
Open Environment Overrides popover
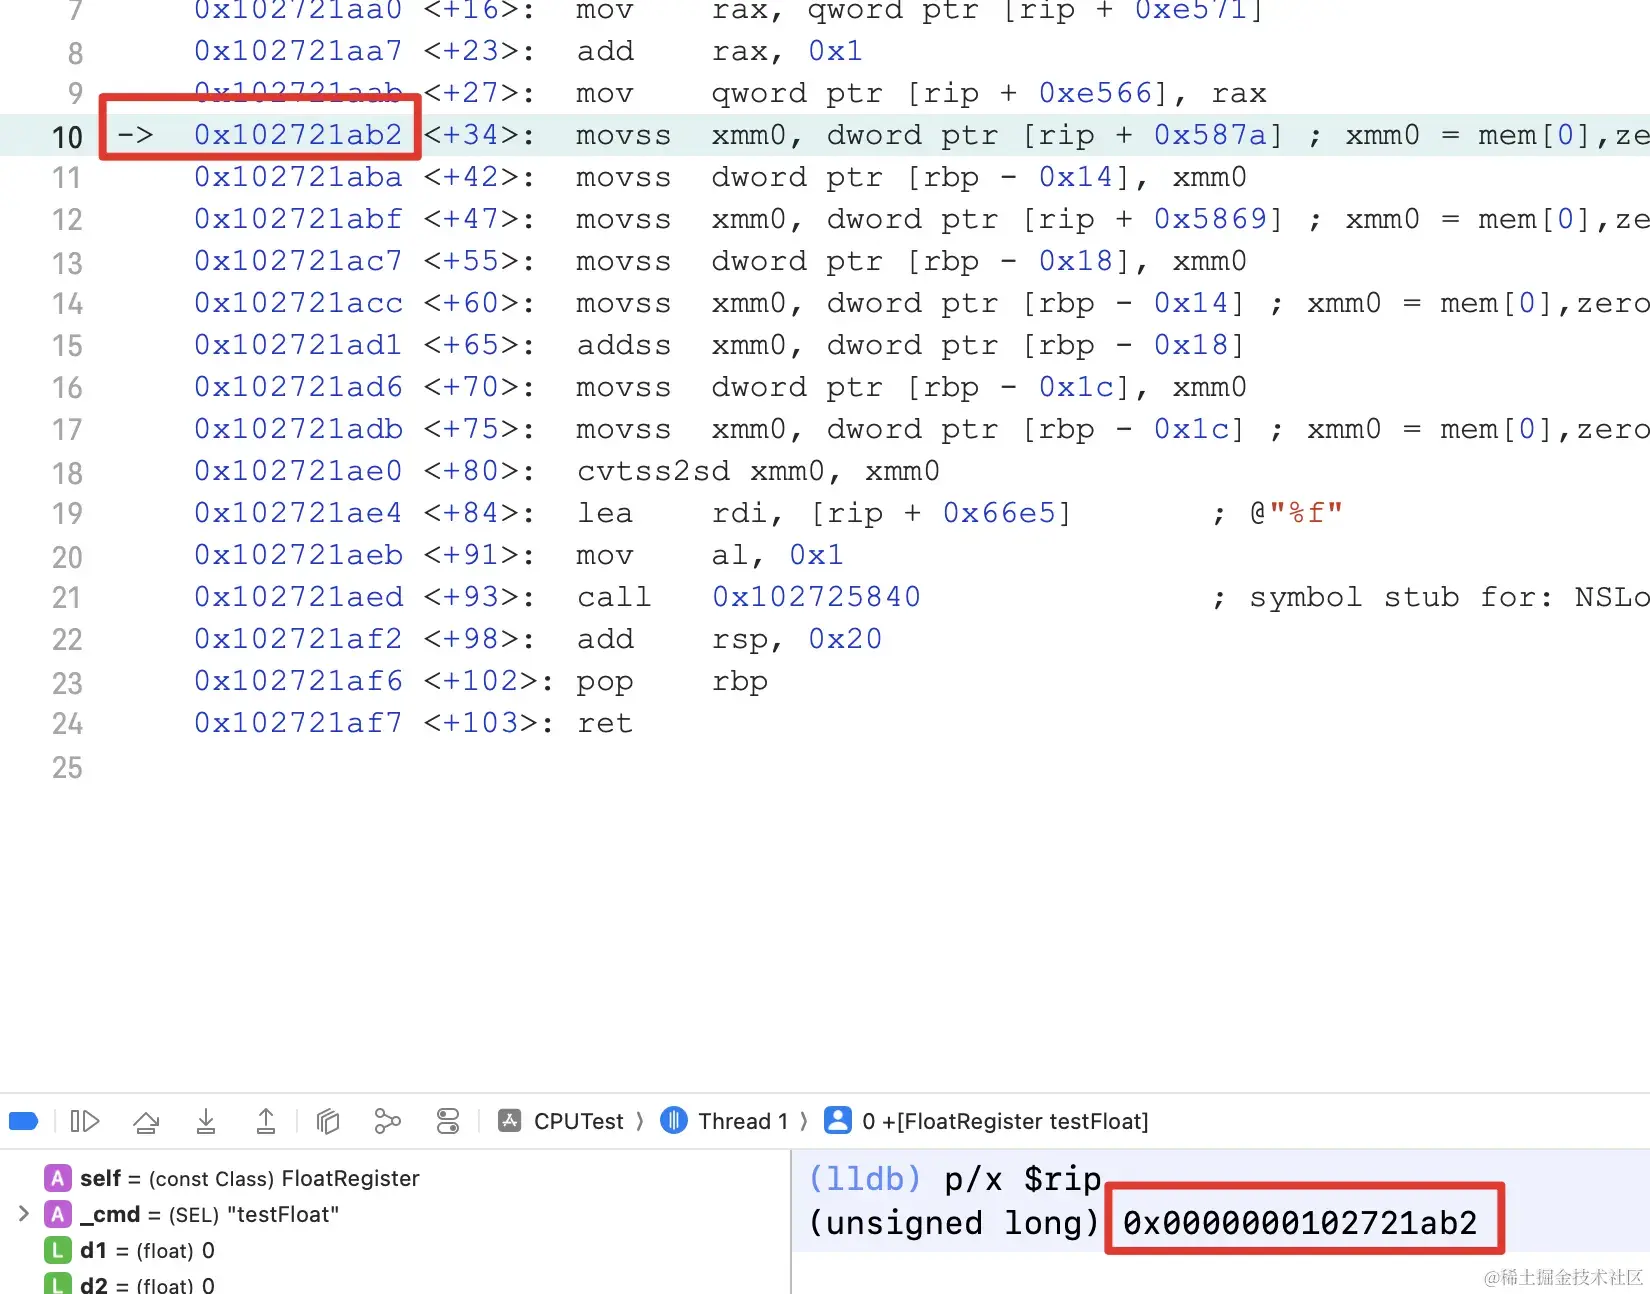(x=447, y=1121)
